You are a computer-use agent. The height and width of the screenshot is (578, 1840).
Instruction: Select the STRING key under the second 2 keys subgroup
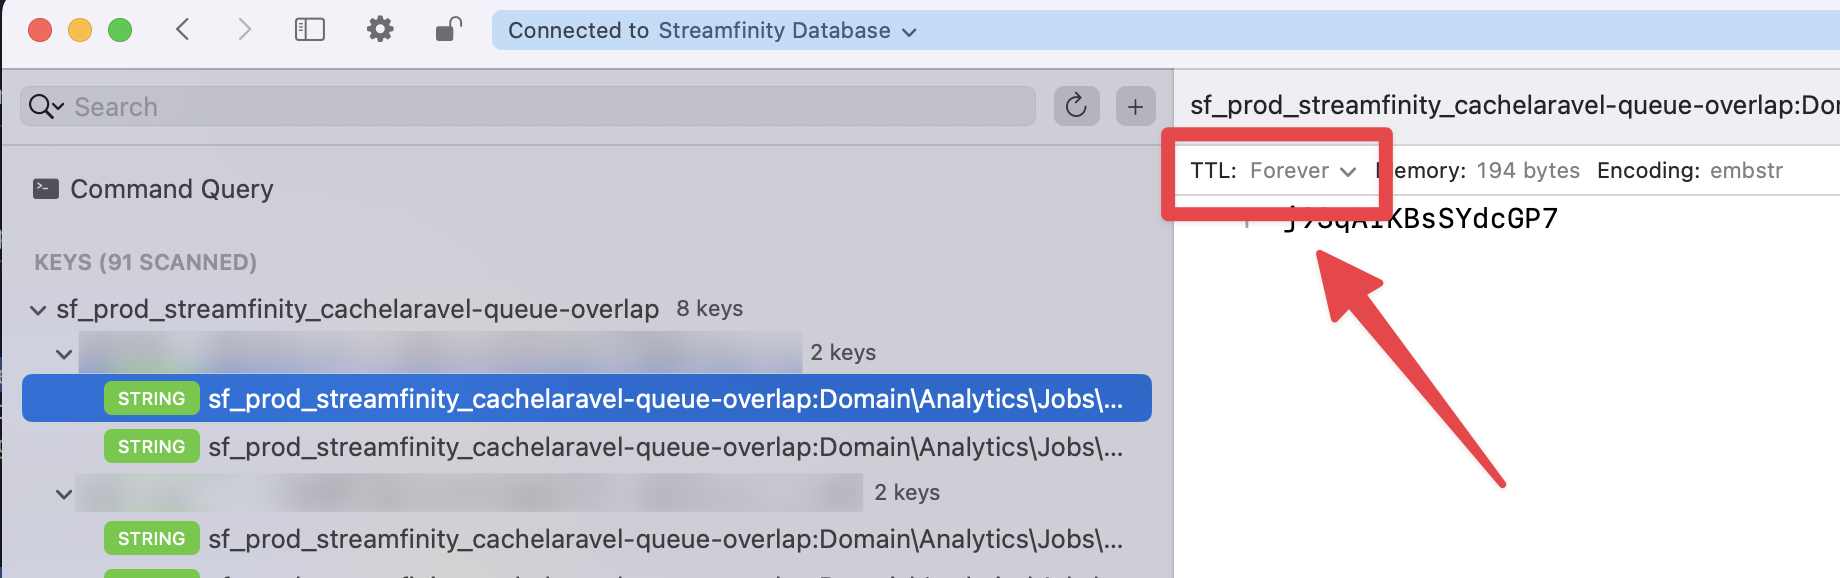click(587, 538)
